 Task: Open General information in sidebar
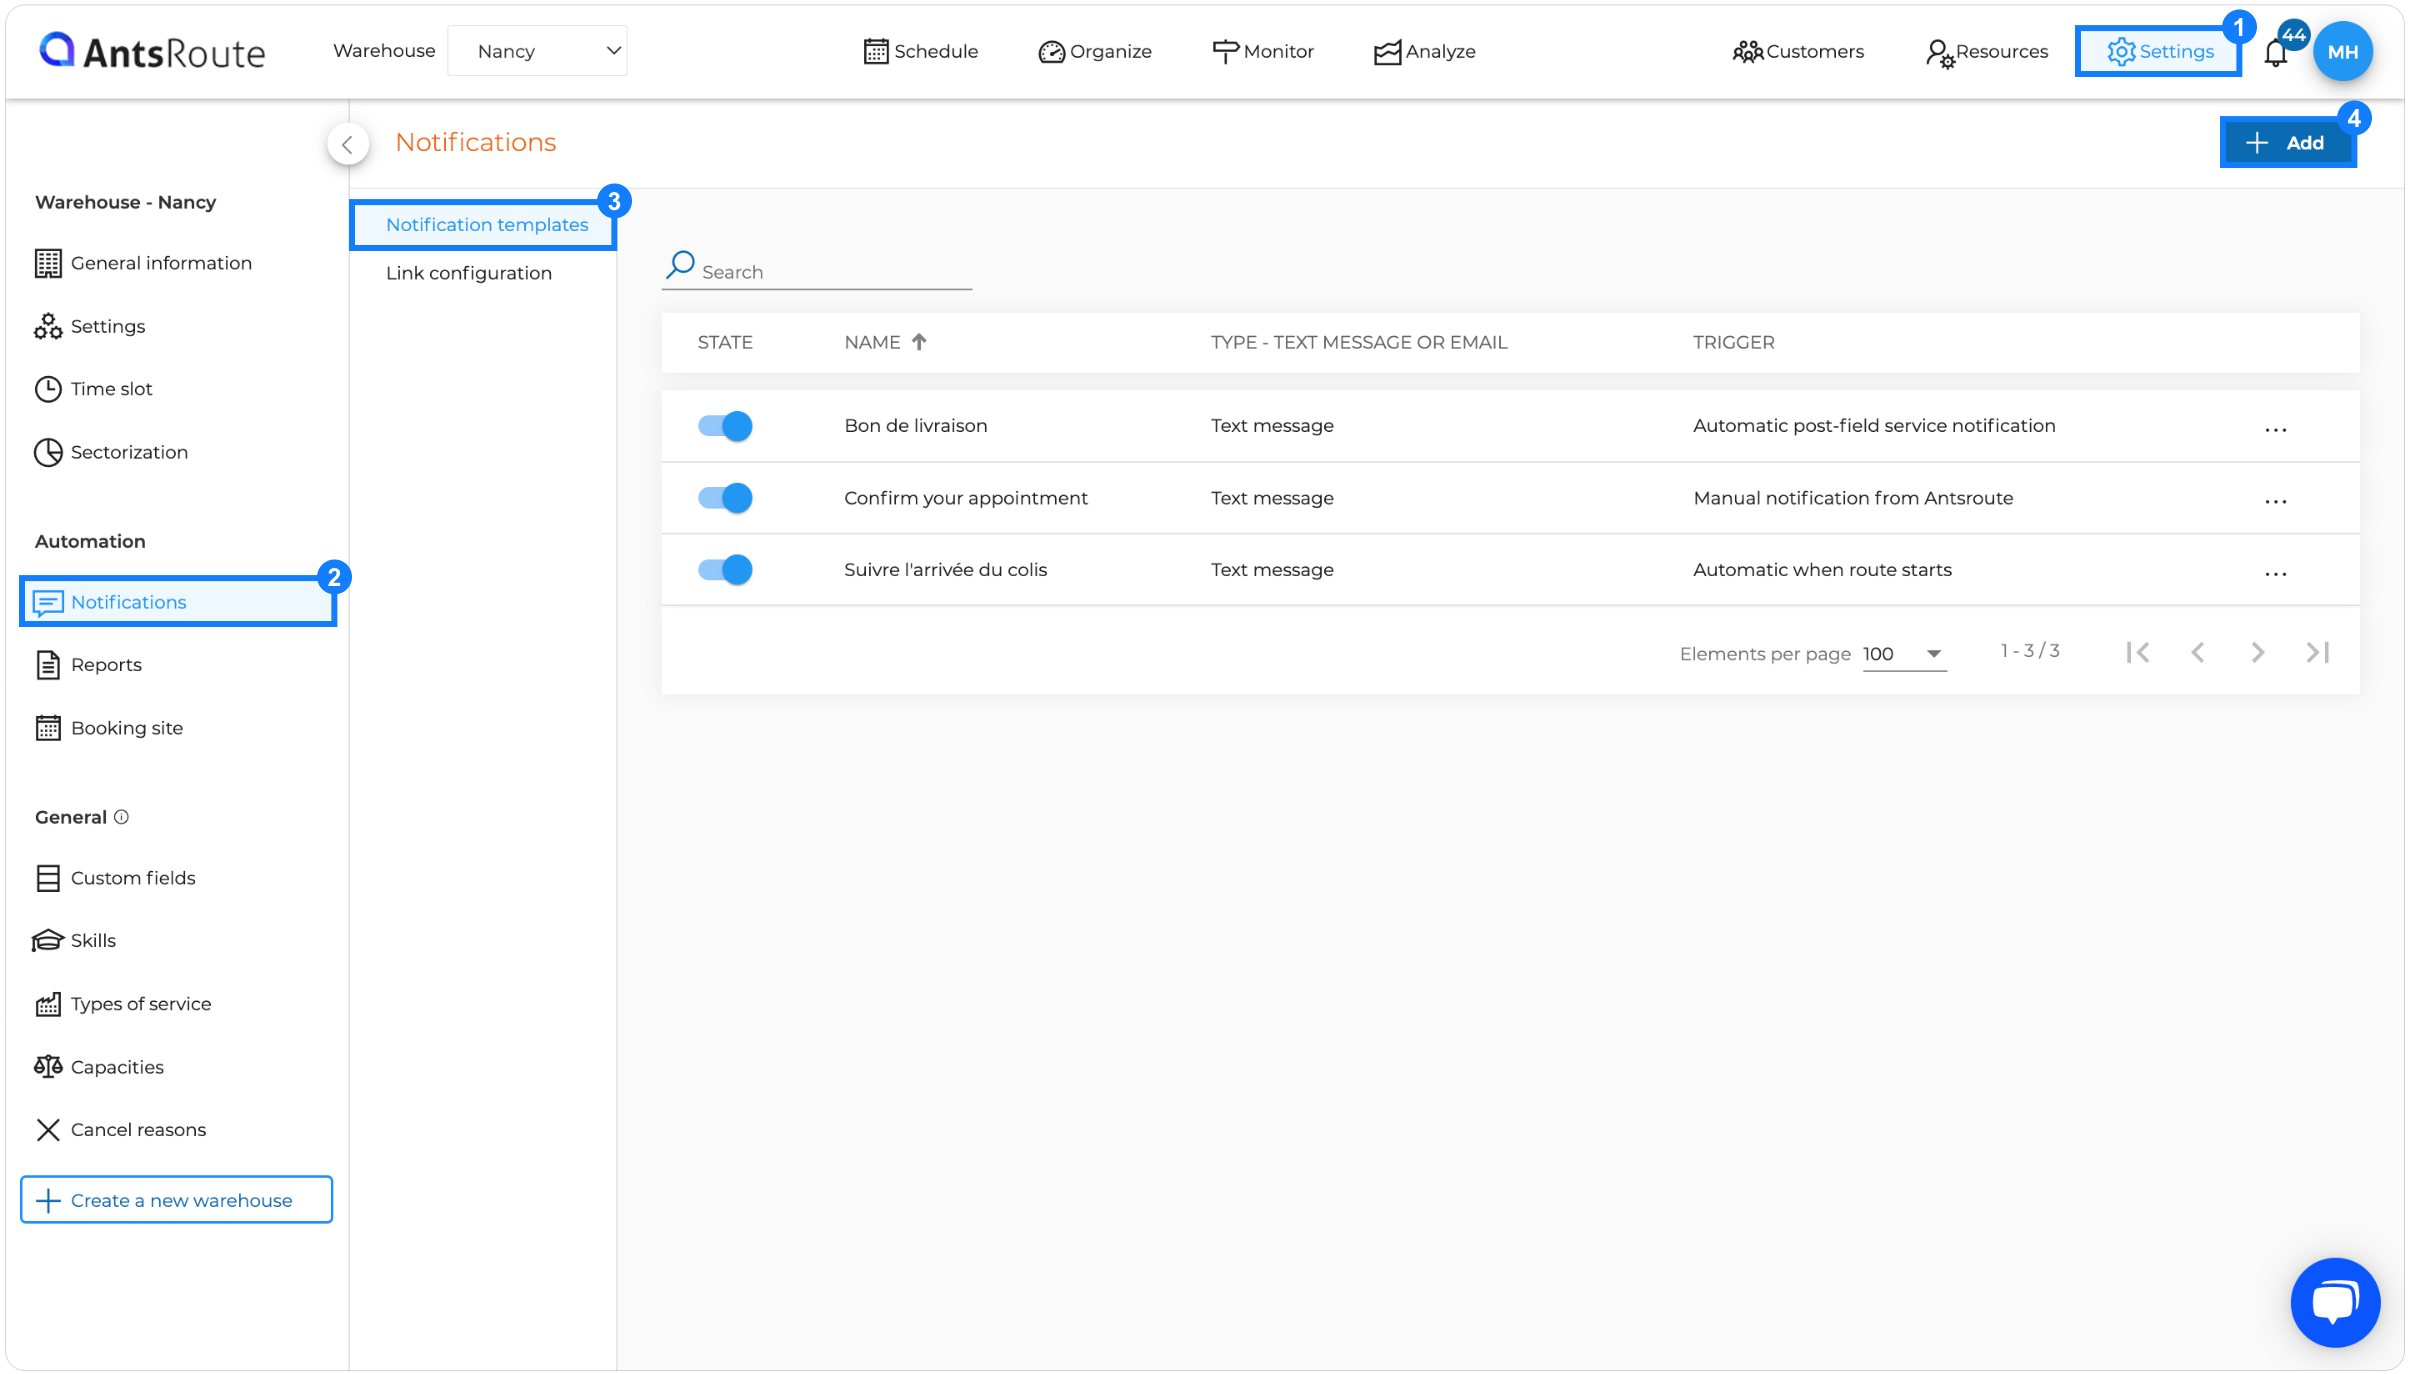(x=143, y=263)
